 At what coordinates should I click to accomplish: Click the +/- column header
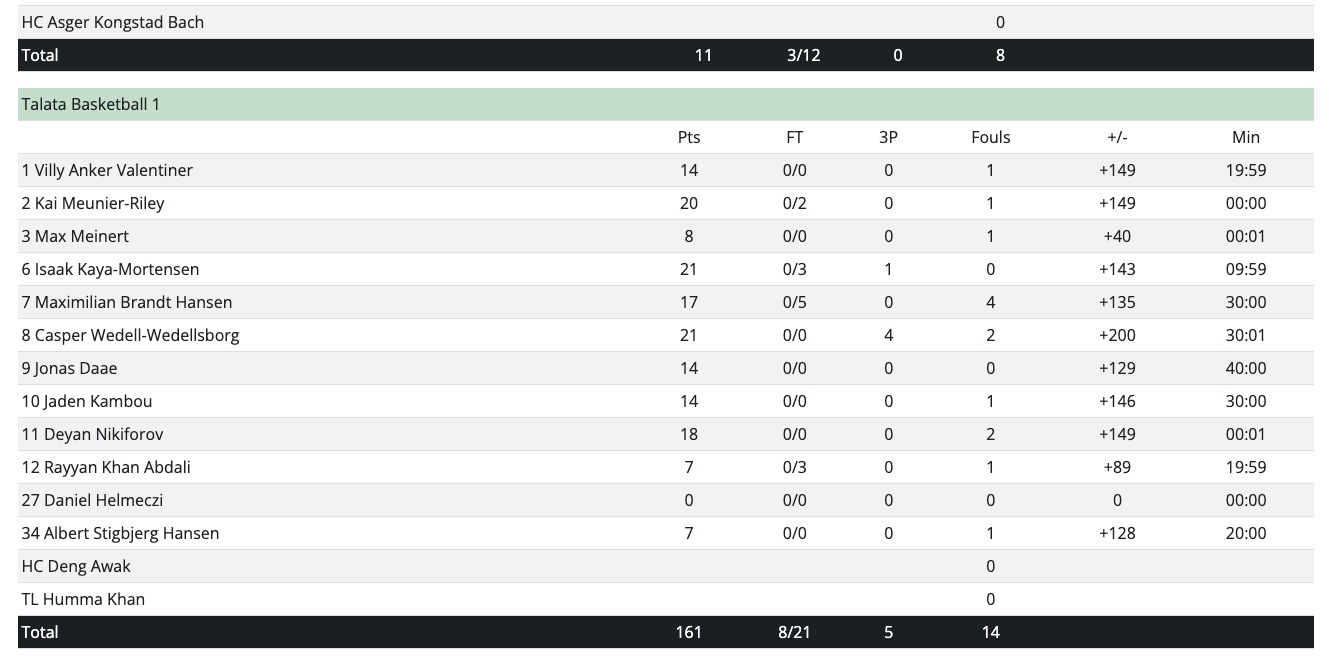click(x=1117, y=137)
